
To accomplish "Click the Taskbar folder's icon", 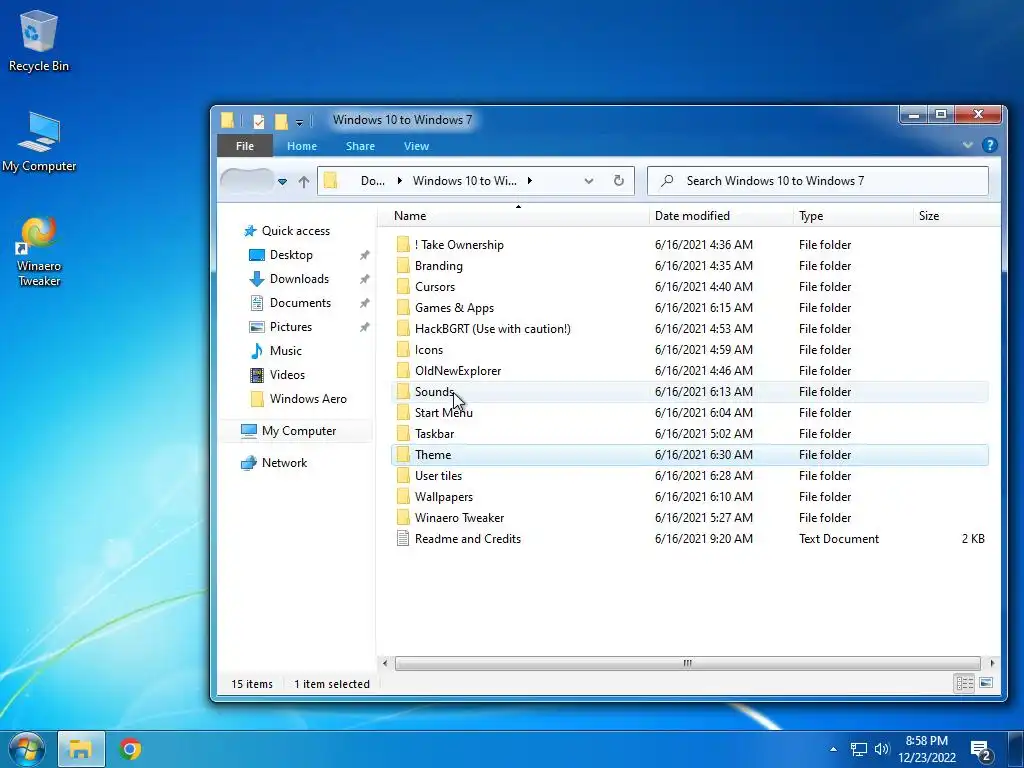I will (x=403, y=434).
